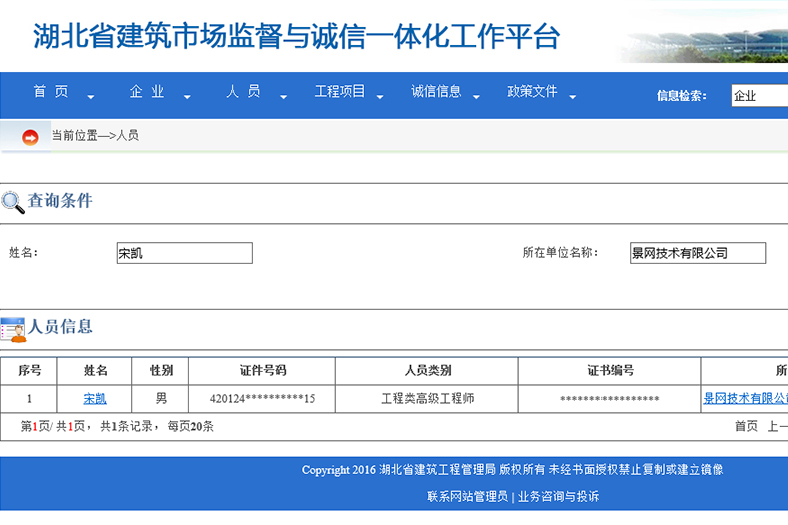788x525 pixels.
Task: Expand the dropdown arrow next to 诚信信息
Action: point(476,97)
